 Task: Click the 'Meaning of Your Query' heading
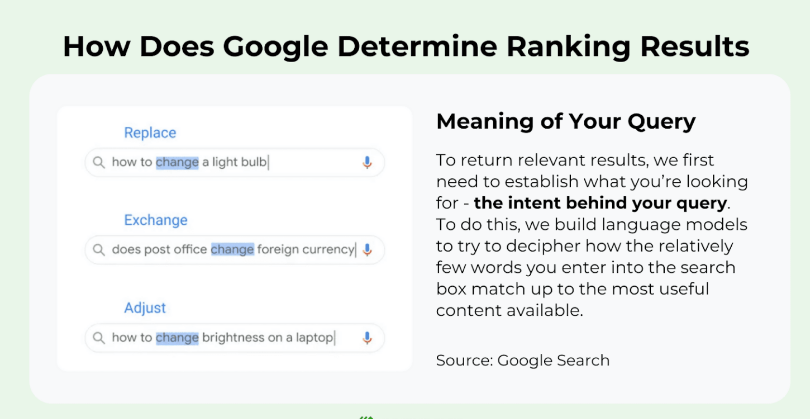point(566,122)
